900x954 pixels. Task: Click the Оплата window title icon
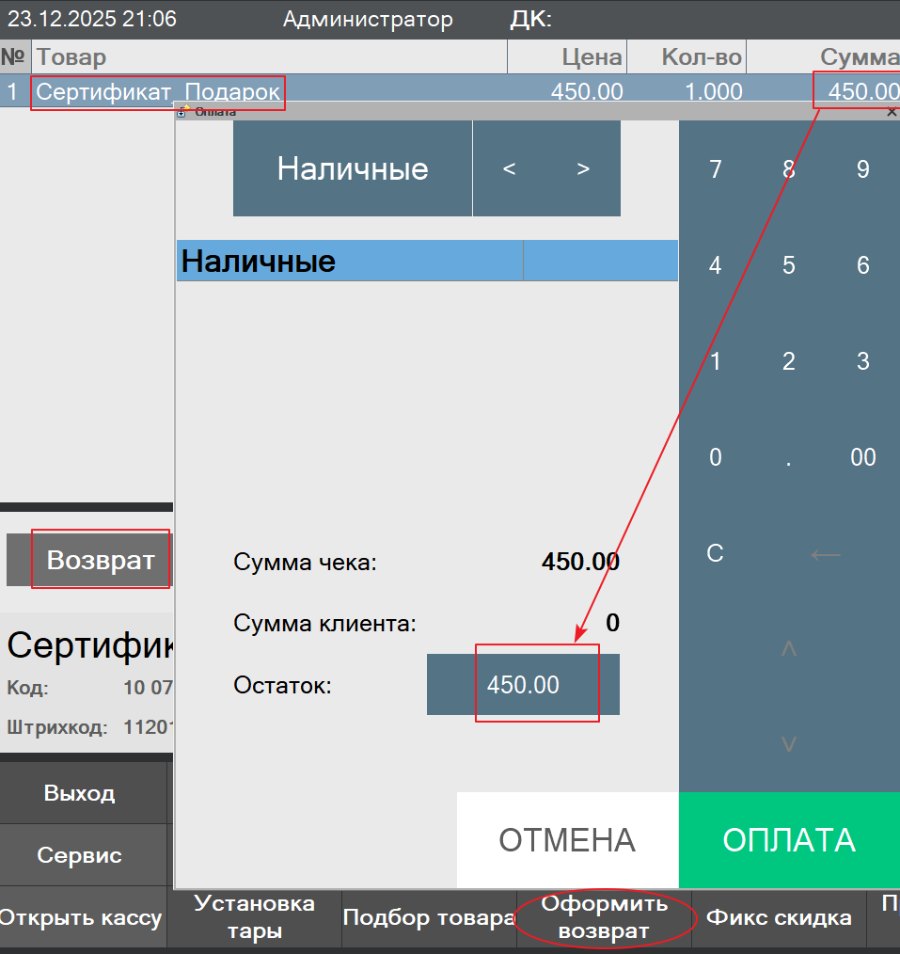pos(183,111)
